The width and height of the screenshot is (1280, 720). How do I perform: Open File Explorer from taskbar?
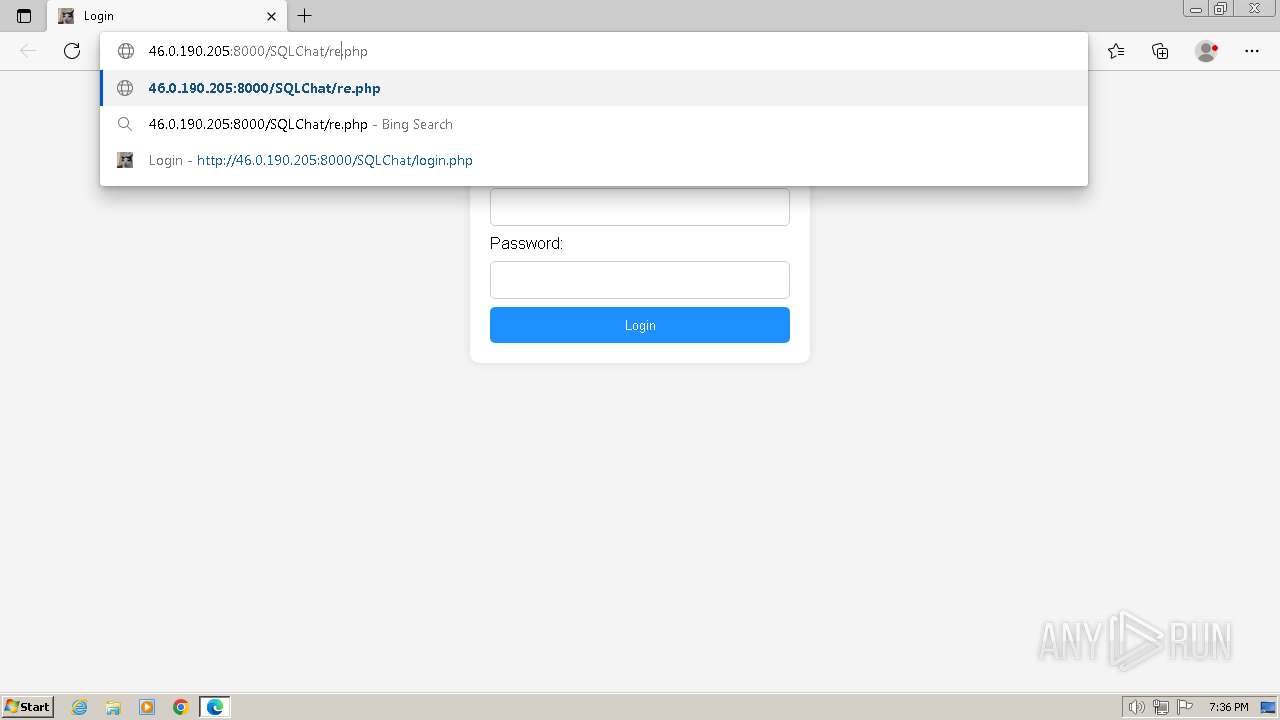tap(113, 707)
